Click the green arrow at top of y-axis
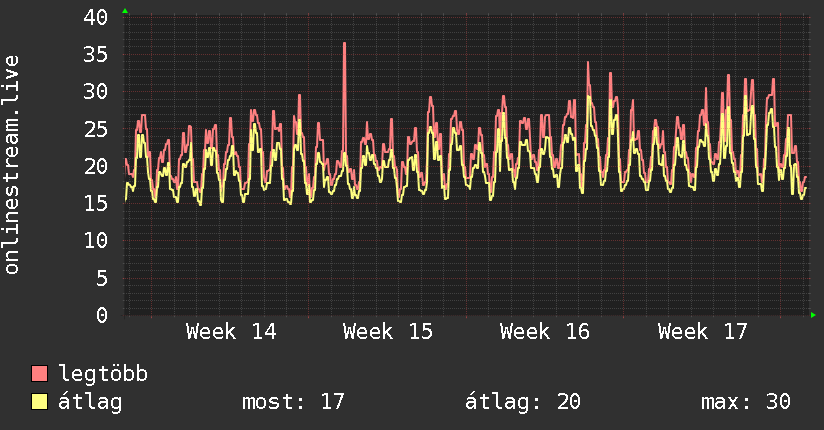Image resolution: width=824 pixels, height=430 pixels. click(125, 11)
